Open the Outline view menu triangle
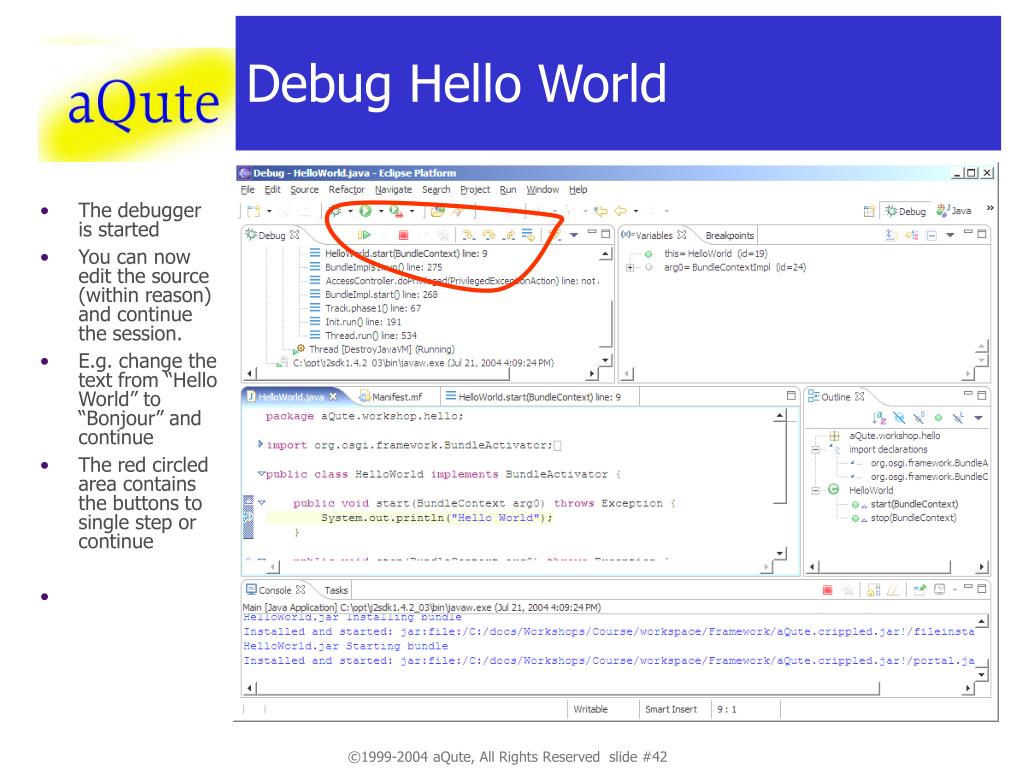The image size is (1024, 768). pyautogui.click(x=978, y=418)
